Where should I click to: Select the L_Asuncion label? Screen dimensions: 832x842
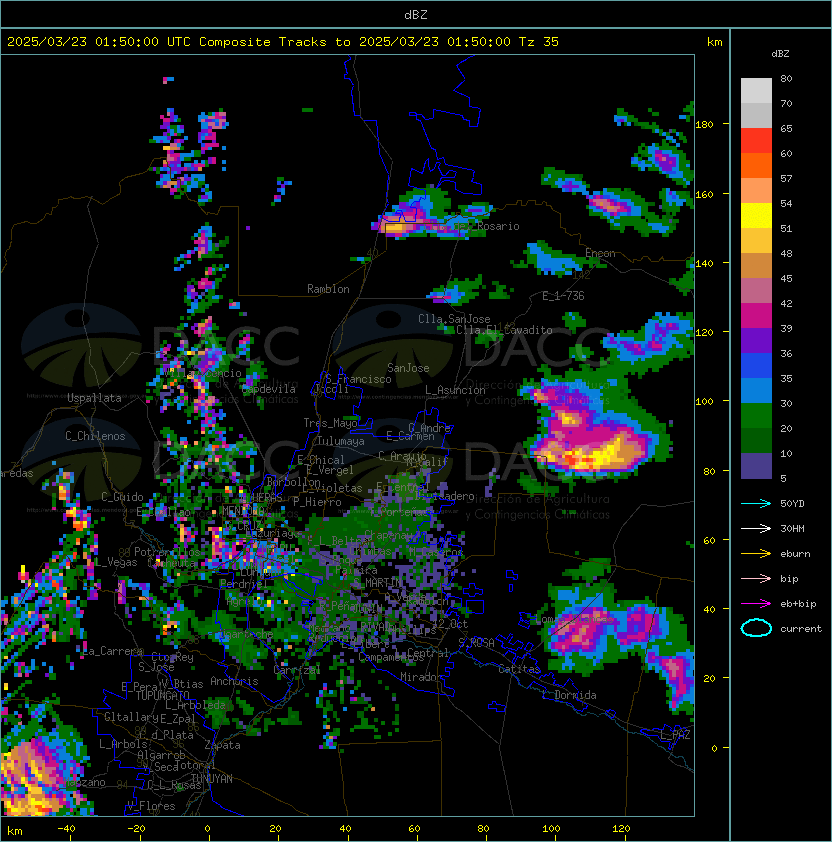[x=455, y=390]
